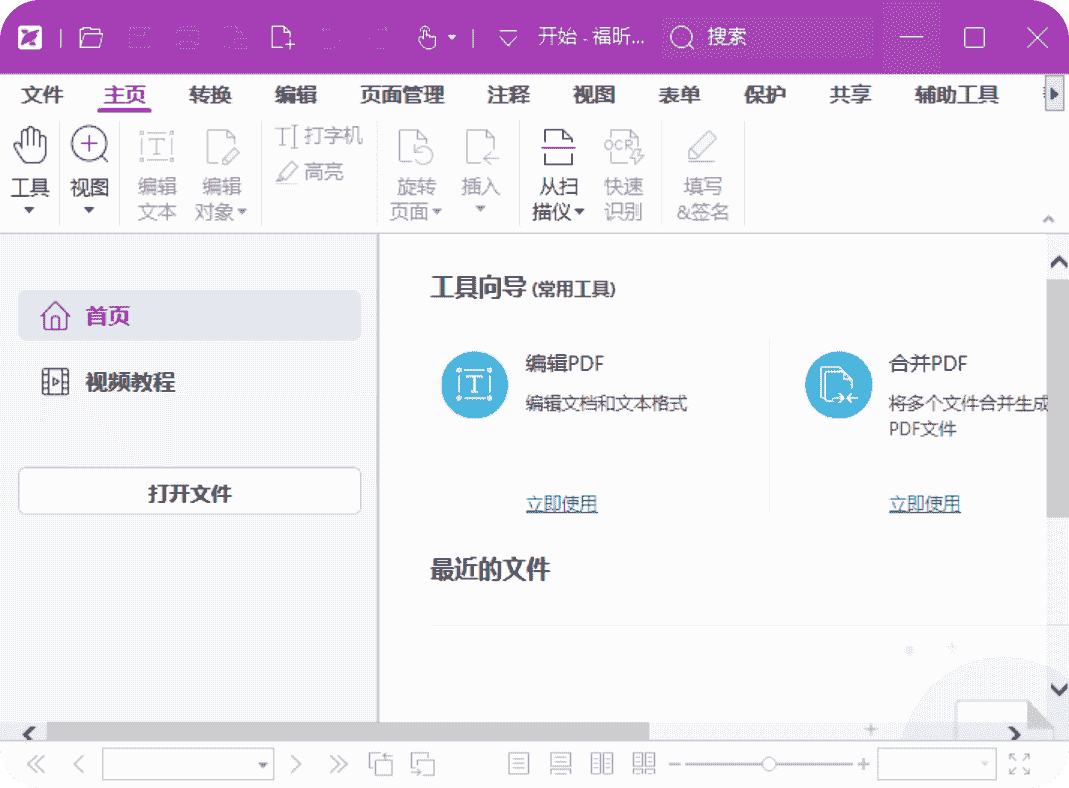
Task: Click 立即使用 link under 编辑PDF
Action: [x=561, y=504]
